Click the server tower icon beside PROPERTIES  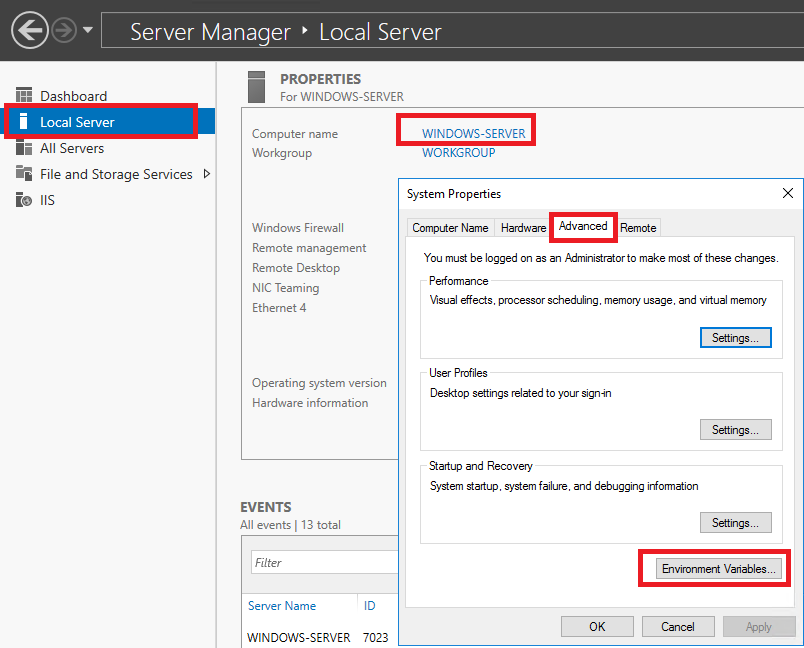[x=256, y=87]
